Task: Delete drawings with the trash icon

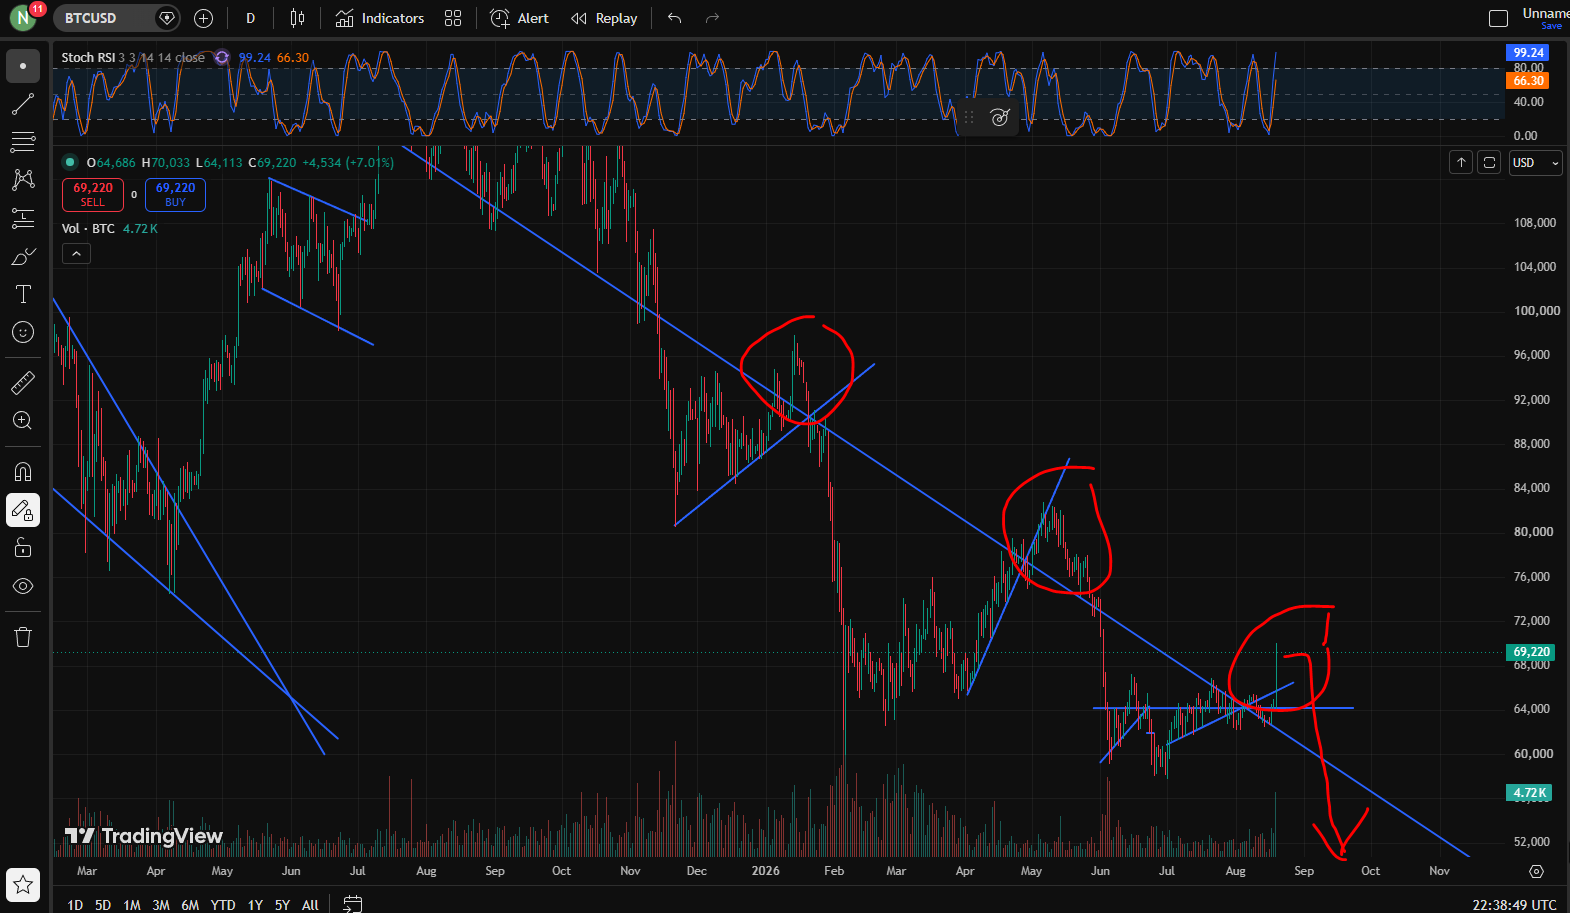Action: (23, 637)
